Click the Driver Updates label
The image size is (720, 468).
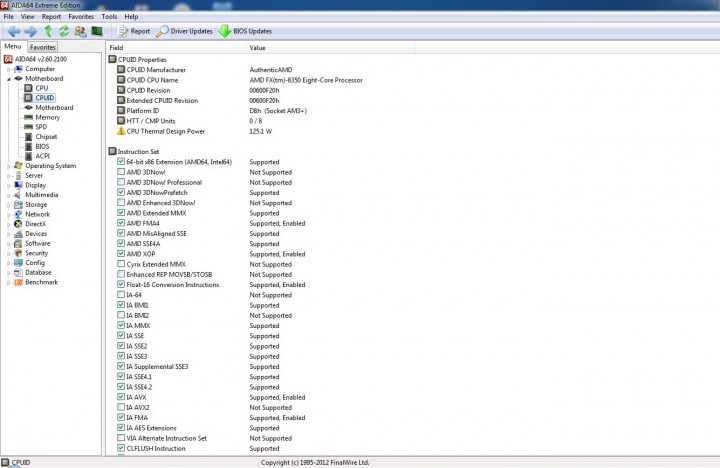(x=191, y=31)
